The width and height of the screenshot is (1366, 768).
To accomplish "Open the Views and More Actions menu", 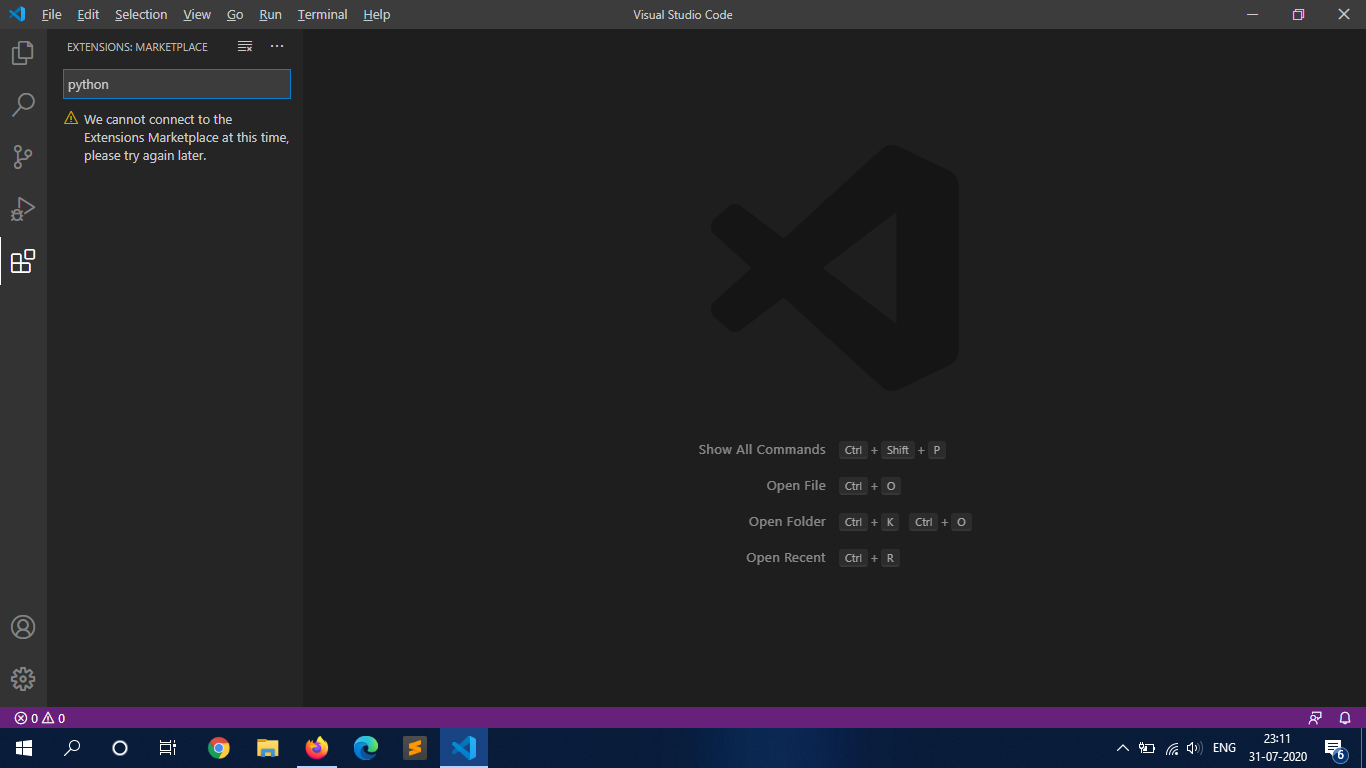I will (277, 46).
